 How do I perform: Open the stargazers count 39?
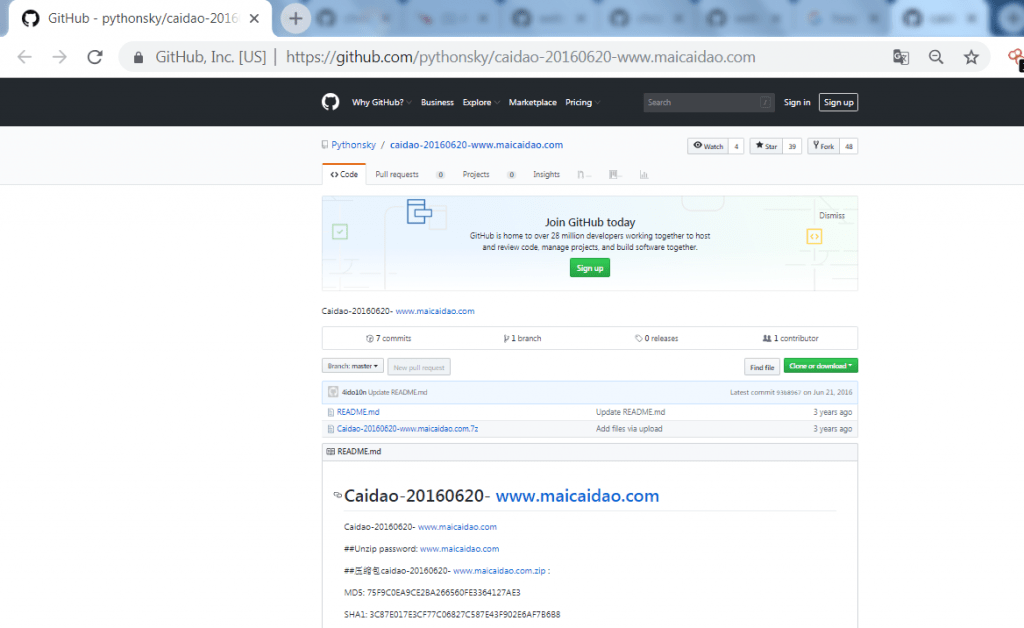[x=792, y=146]
